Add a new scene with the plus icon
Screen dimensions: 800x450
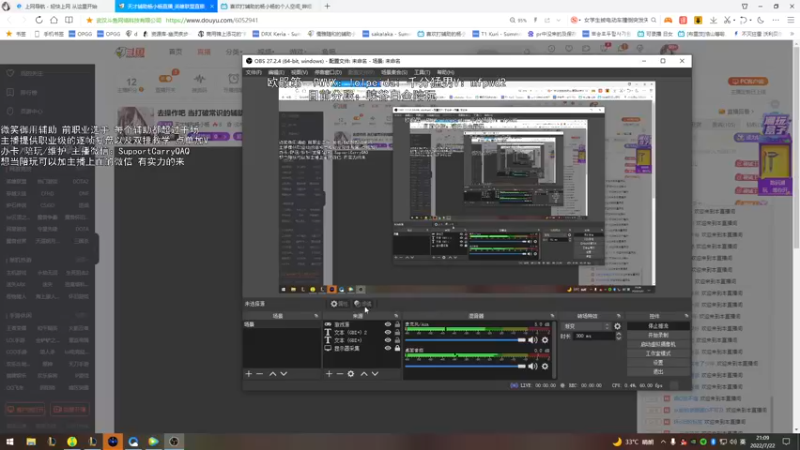pos(248,374)
